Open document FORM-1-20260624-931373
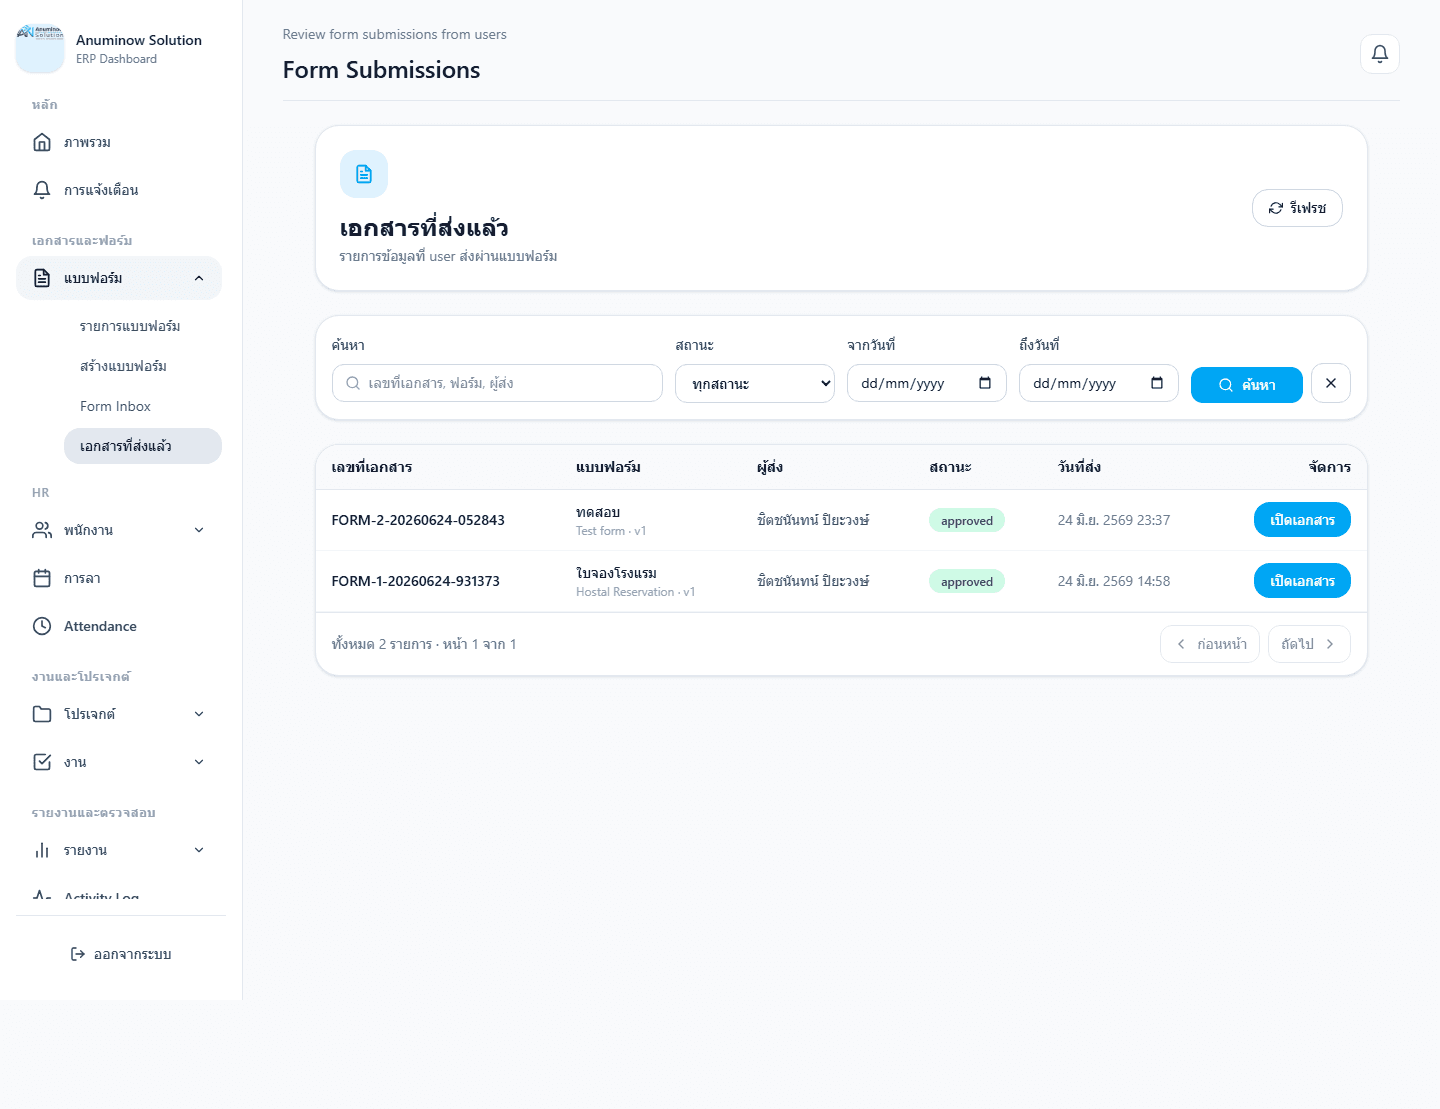 coord(1302,581)
